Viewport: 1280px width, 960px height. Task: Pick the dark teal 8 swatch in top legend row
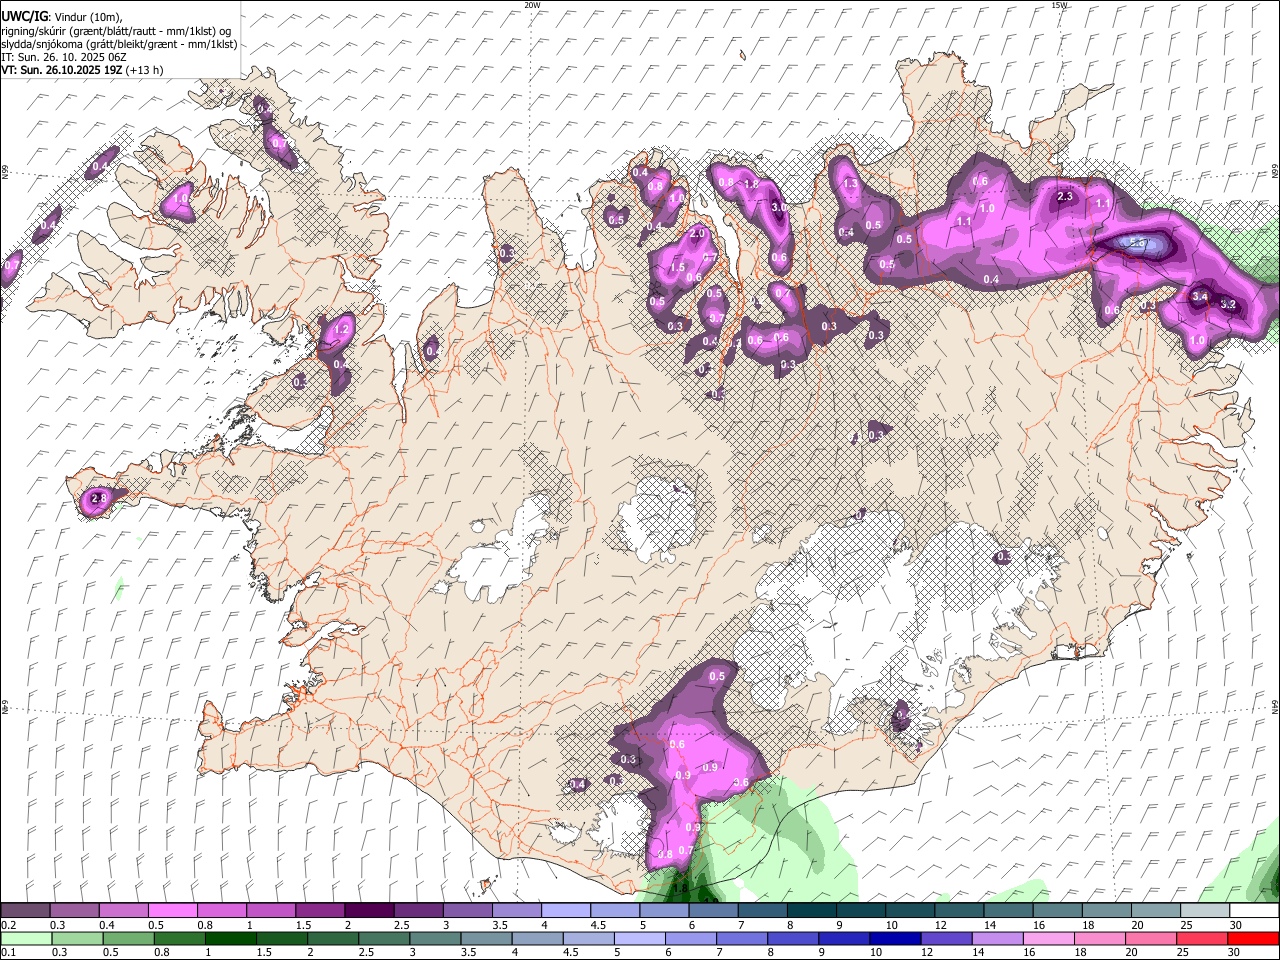812,911
